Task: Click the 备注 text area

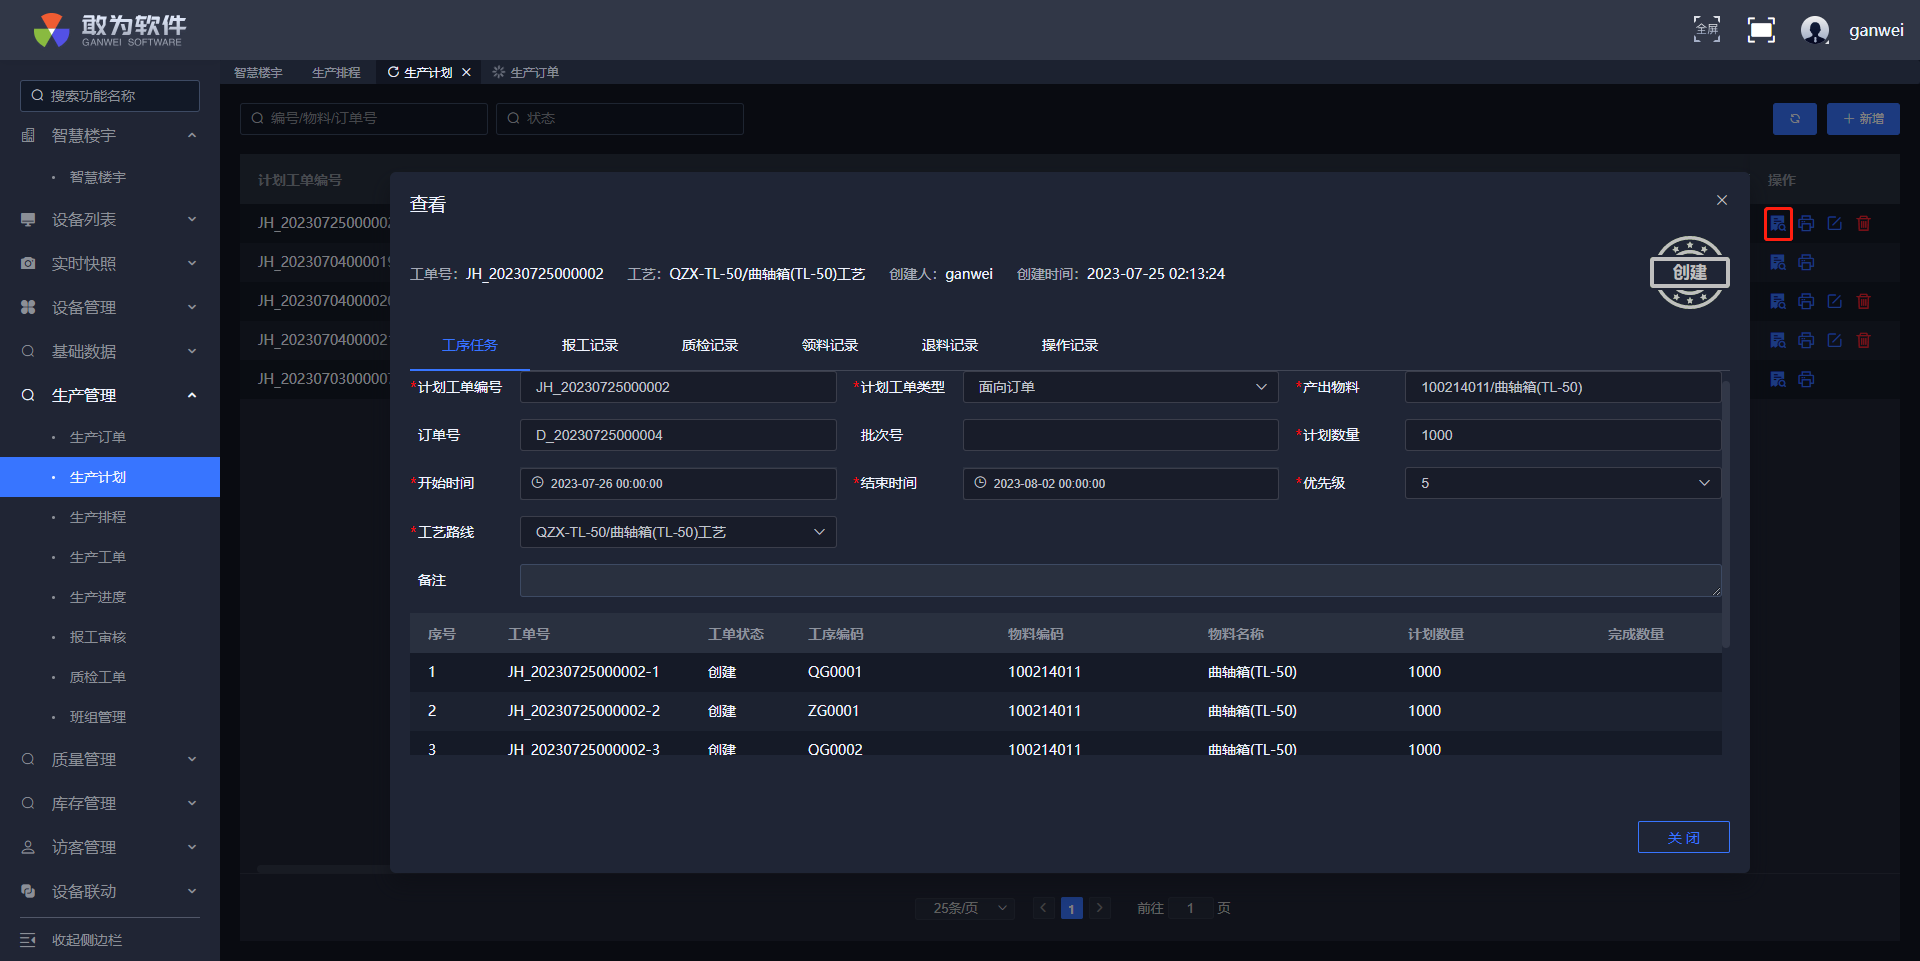Action: pyautogui.click(x=1120, y=580)
